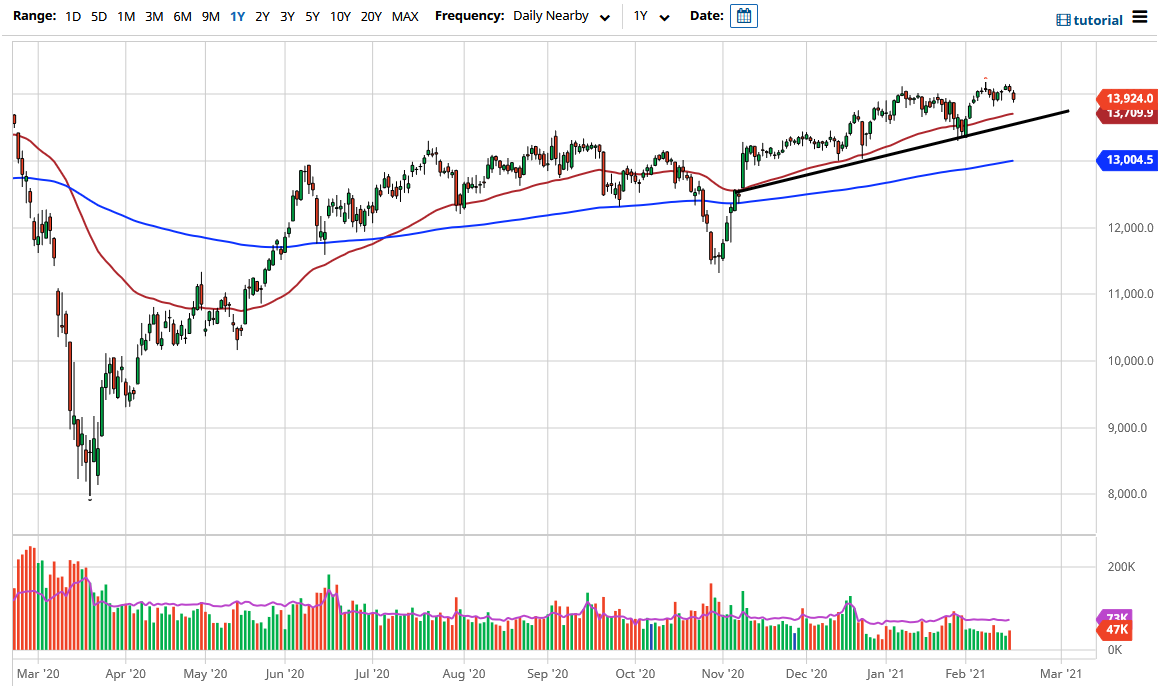Open the Date calendar picker icon
1160x695 pixels.
coord(742,16)
